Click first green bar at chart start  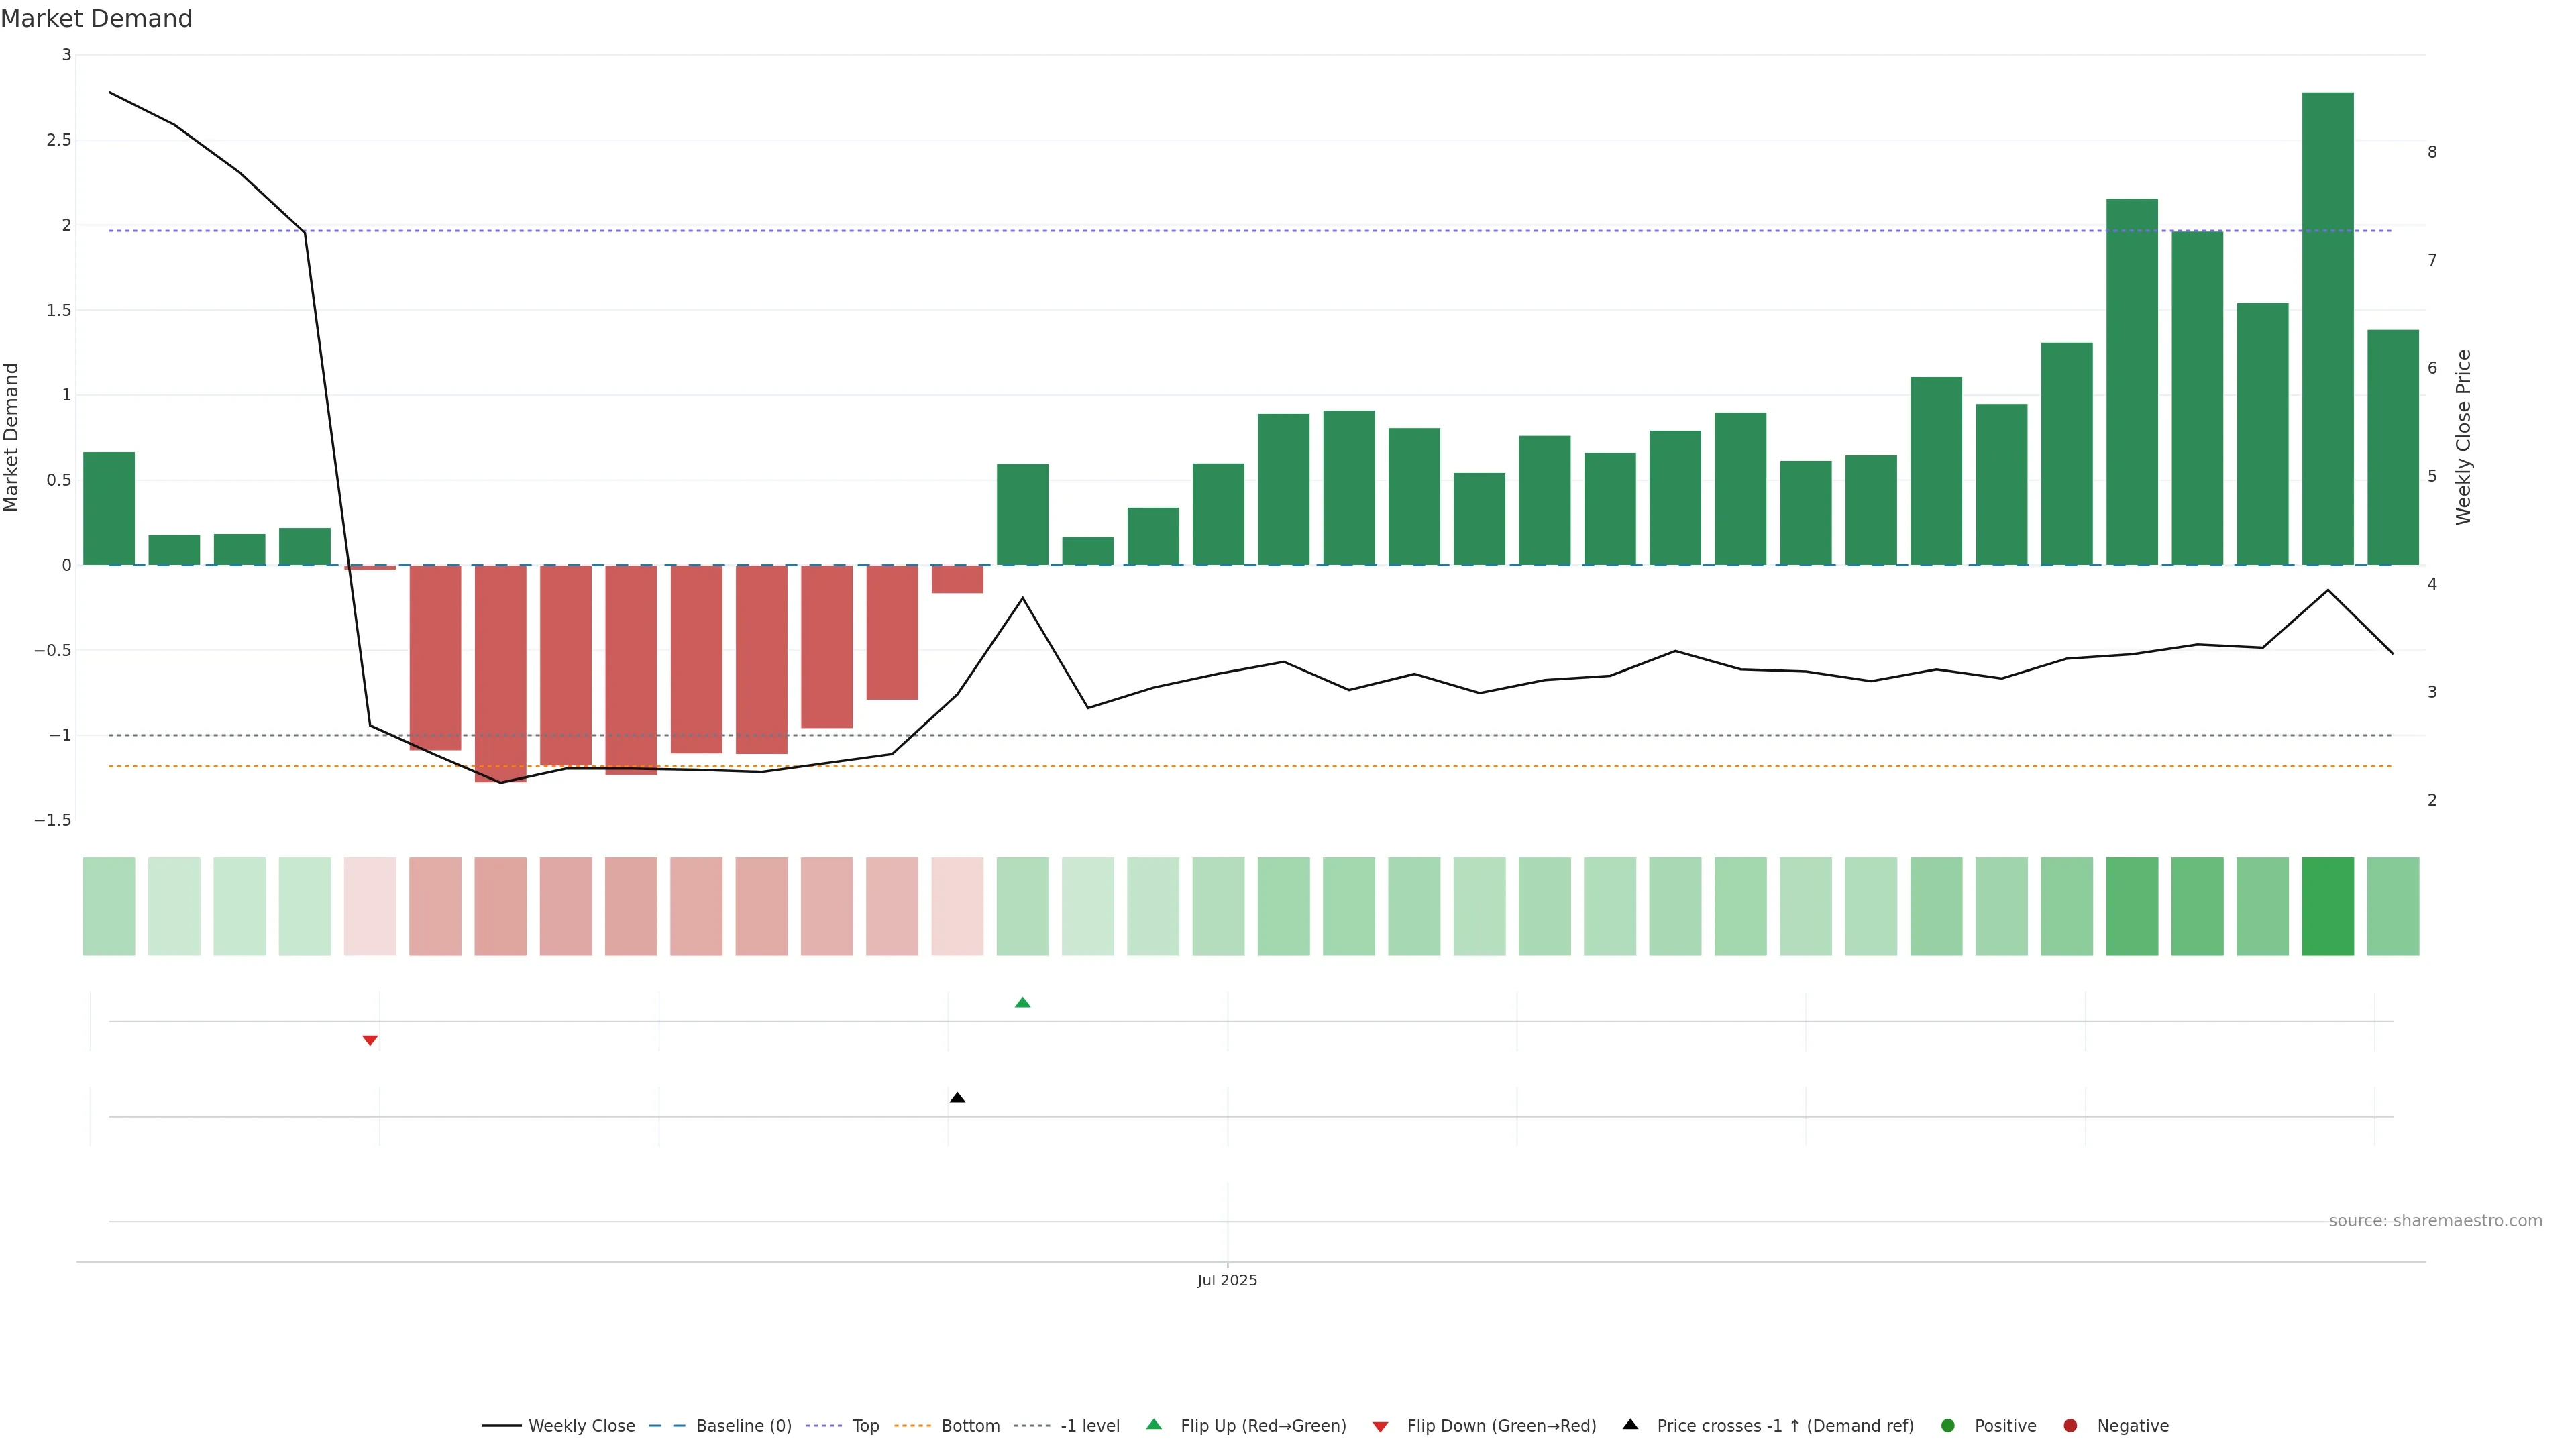point(109,508)
